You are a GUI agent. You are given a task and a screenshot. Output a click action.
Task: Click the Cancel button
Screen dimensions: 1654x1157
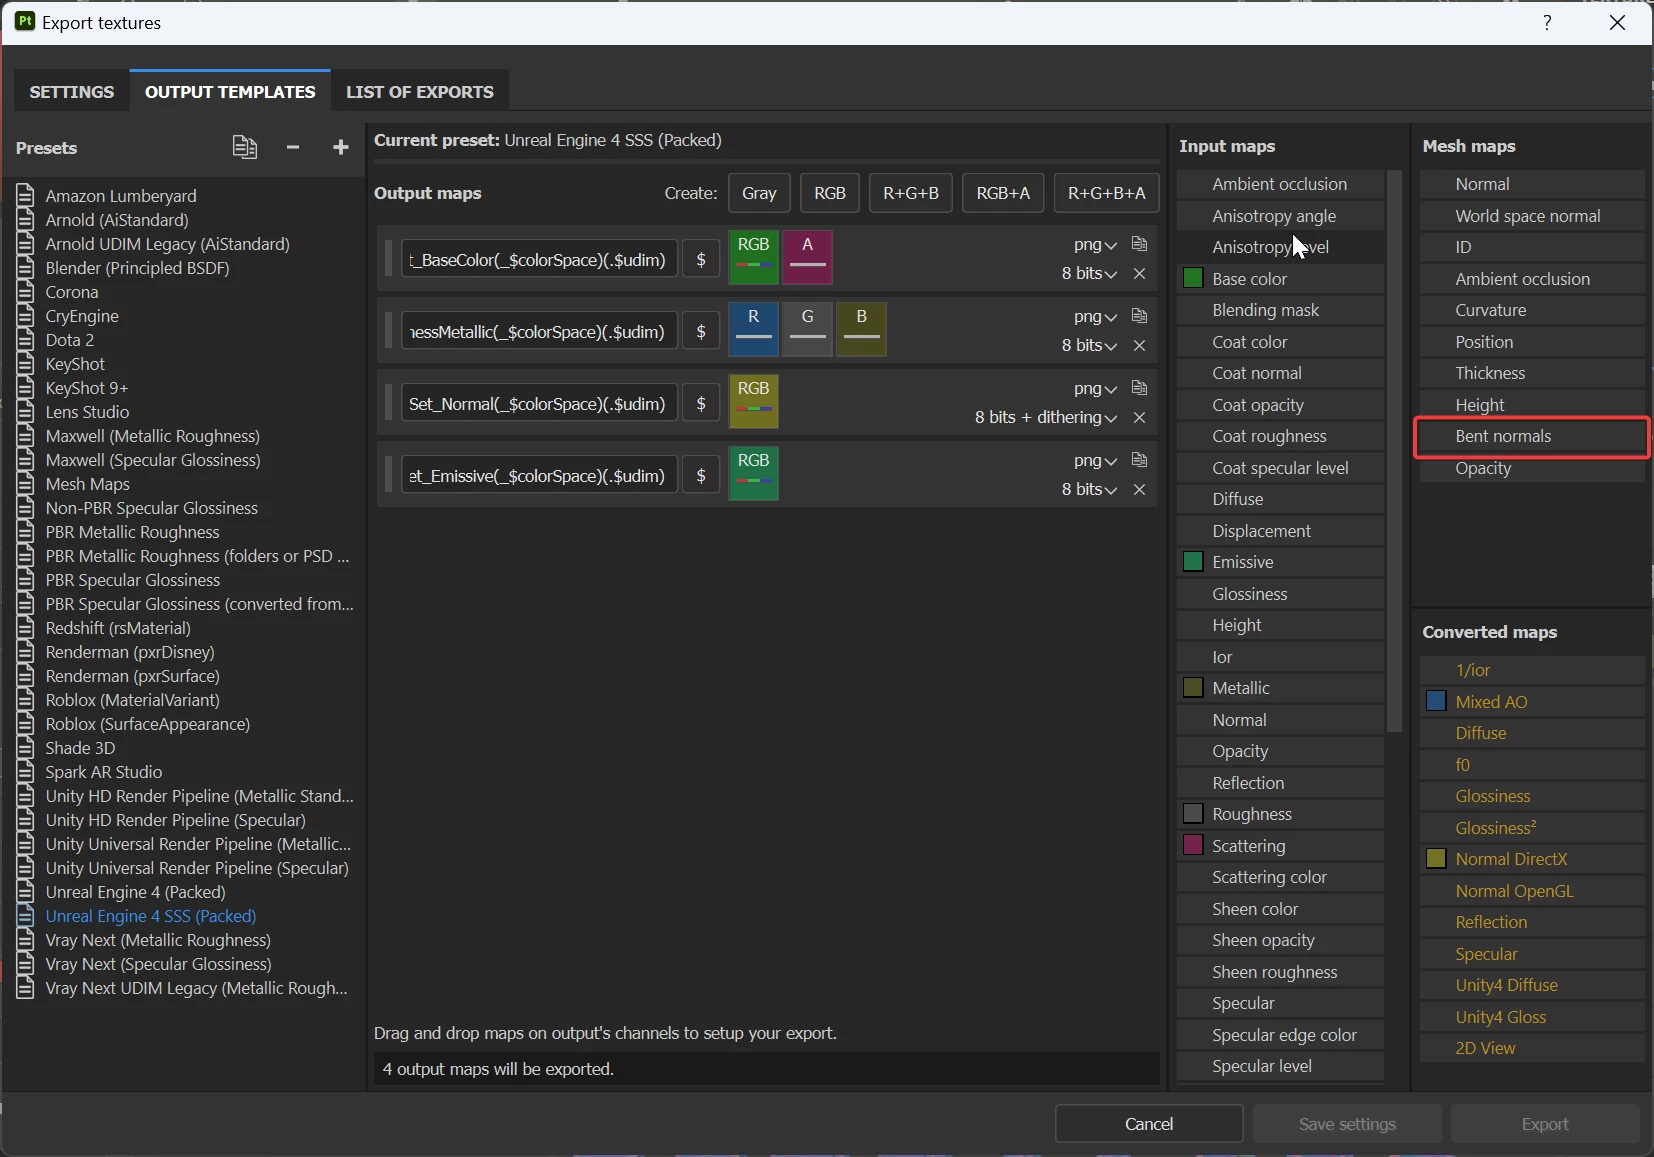click(1149, 1123)
